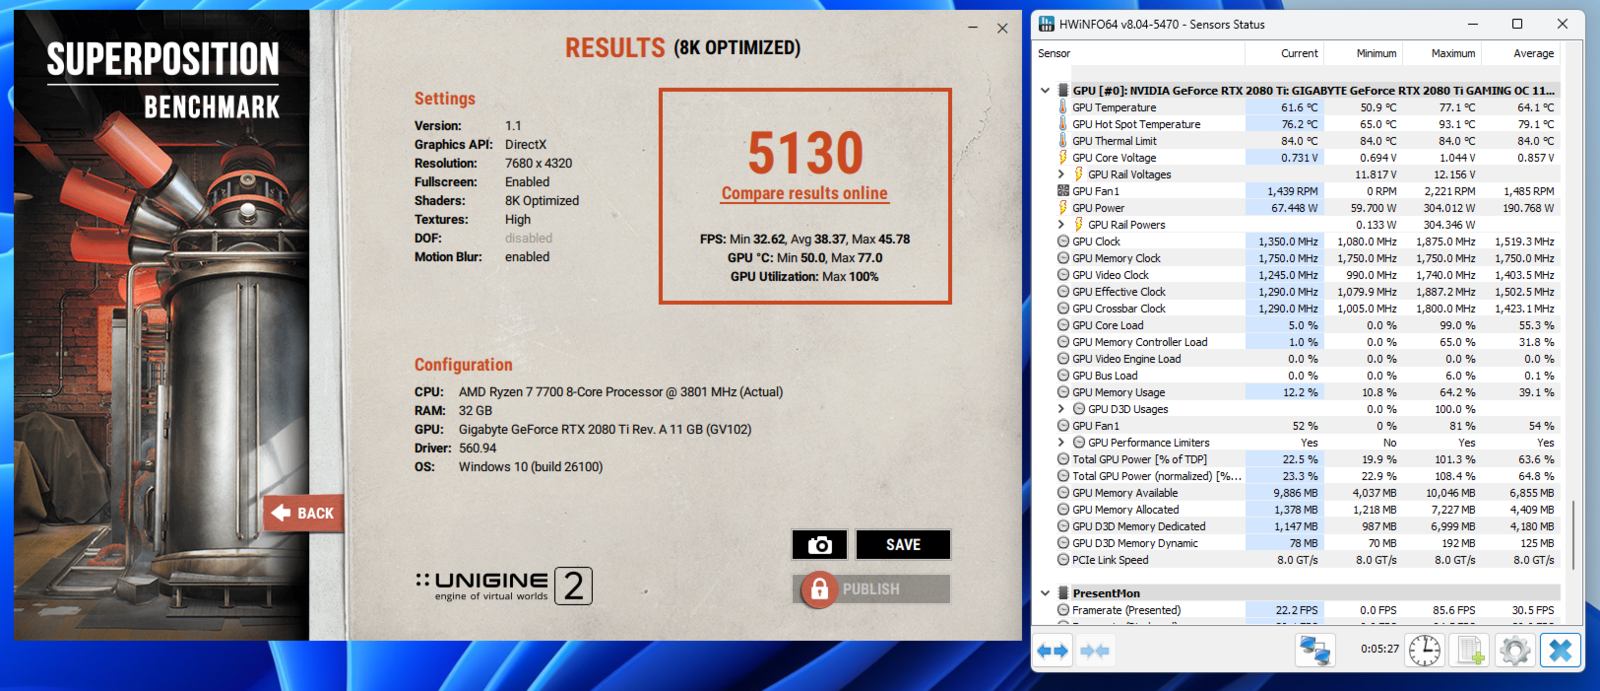The image size is (1600, 691).
Task: Click the PUBLISH button
Action: (x=871, y=589)
